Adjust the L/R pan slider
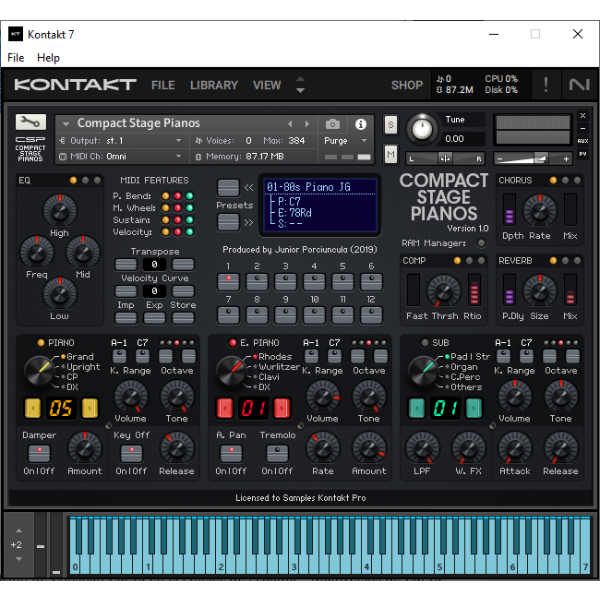Viewport: 600px width, 600px height. point(445,158)
